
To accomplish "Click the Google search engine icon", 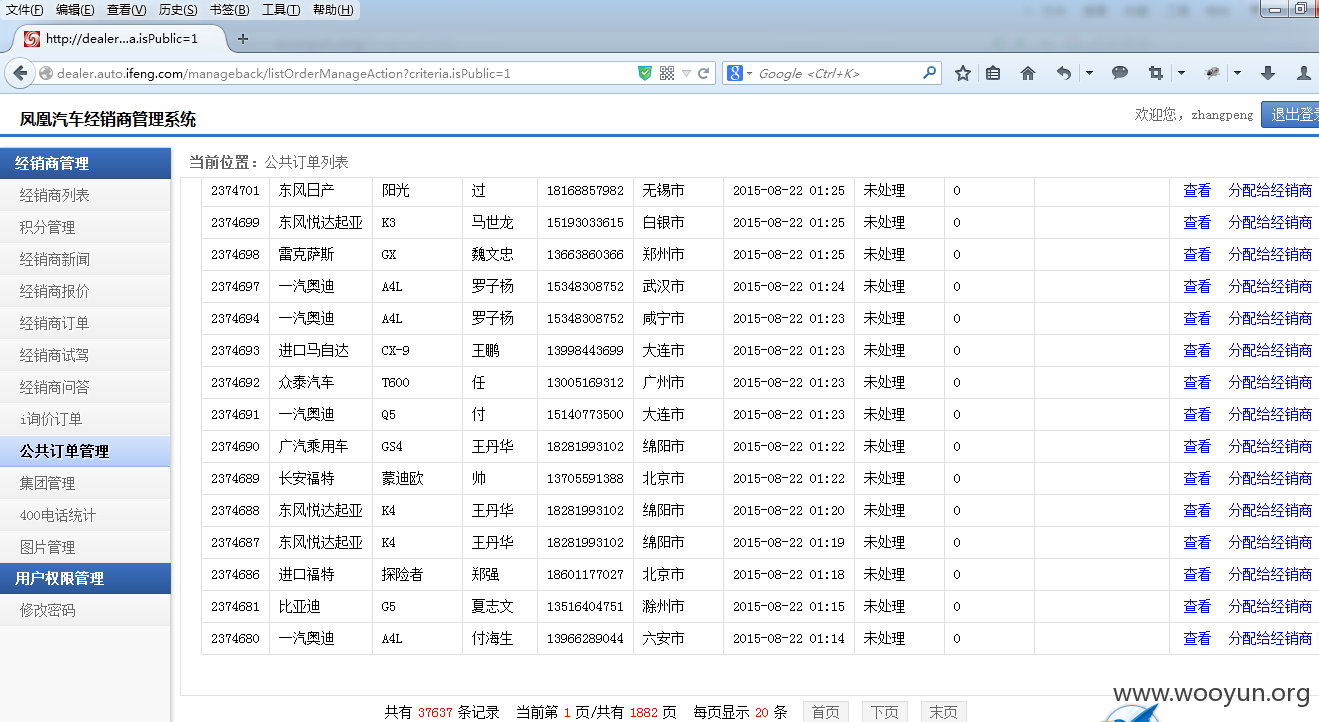I will [735, 73].
